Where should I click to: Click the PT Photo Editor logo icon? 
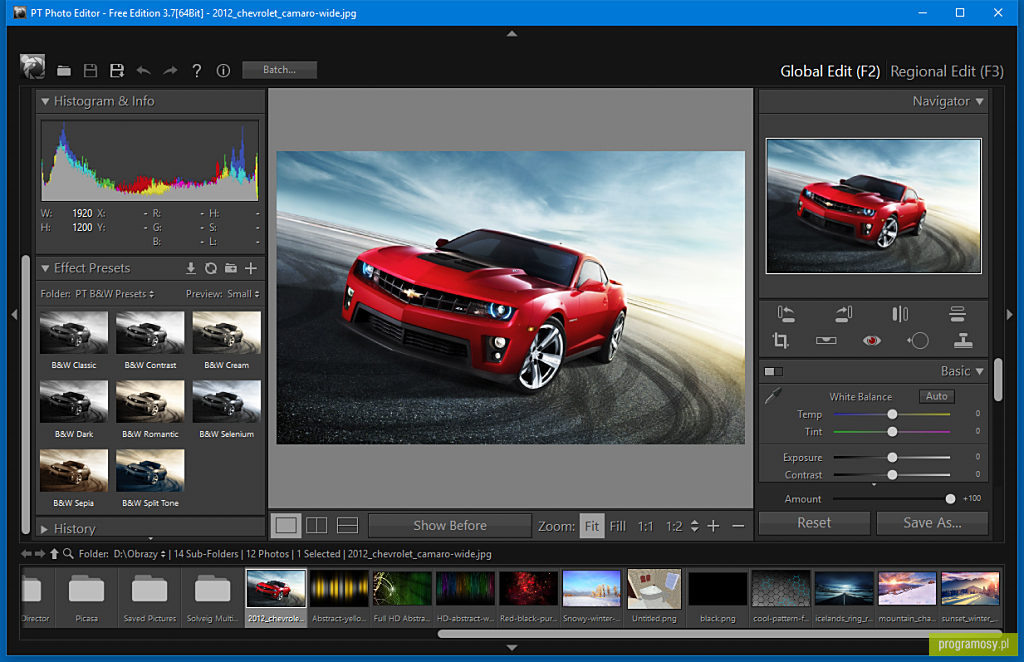click(33, 67)
